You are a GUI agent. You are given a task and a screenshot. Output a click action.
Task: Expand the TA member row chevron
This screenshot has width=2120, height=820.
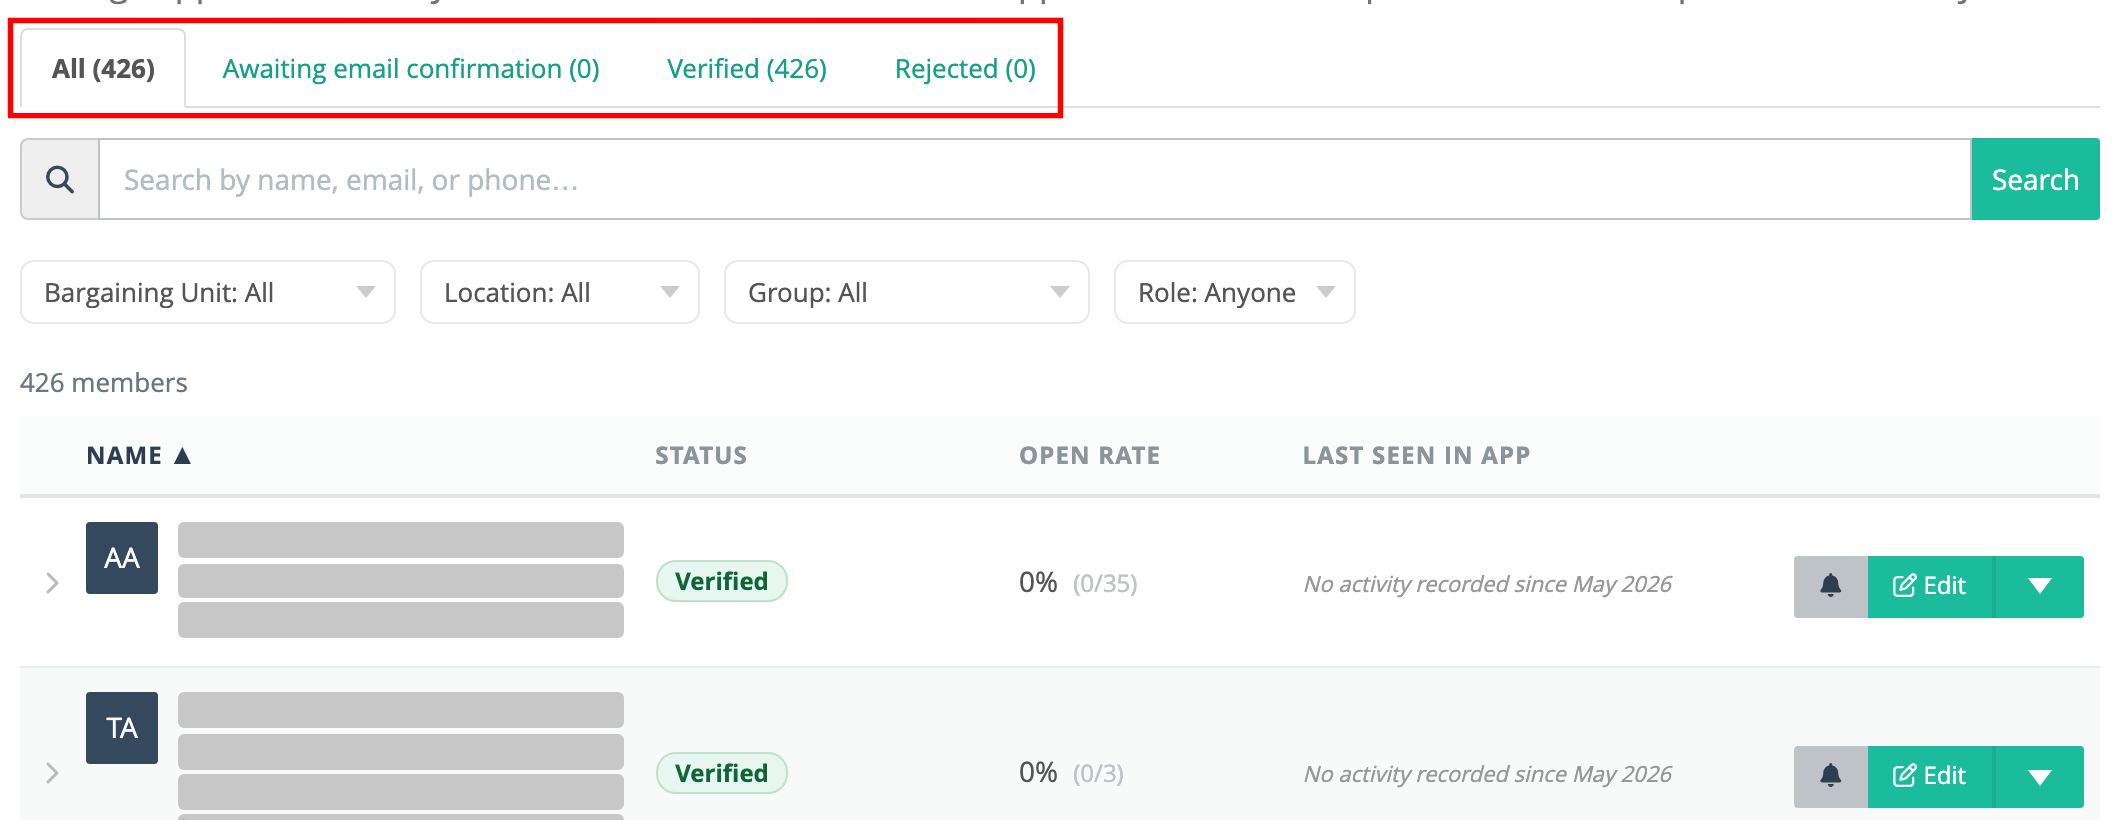click(x=52, y=773)
